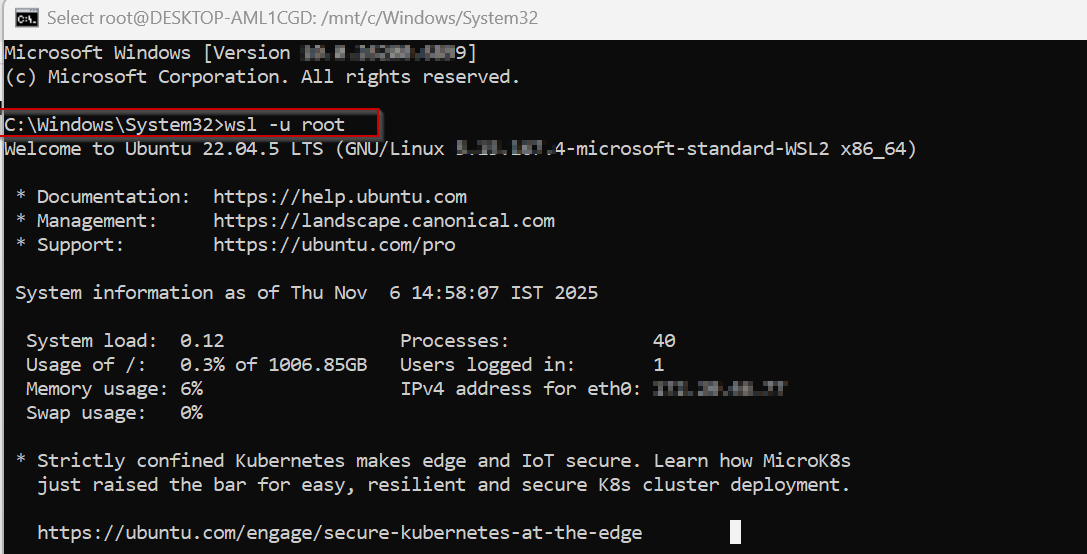Screen dimensions: 1087x554
Task: Click the 'Welcome to Ubuntu 22.04.5 LTS' text
Action: pos(165,149)
